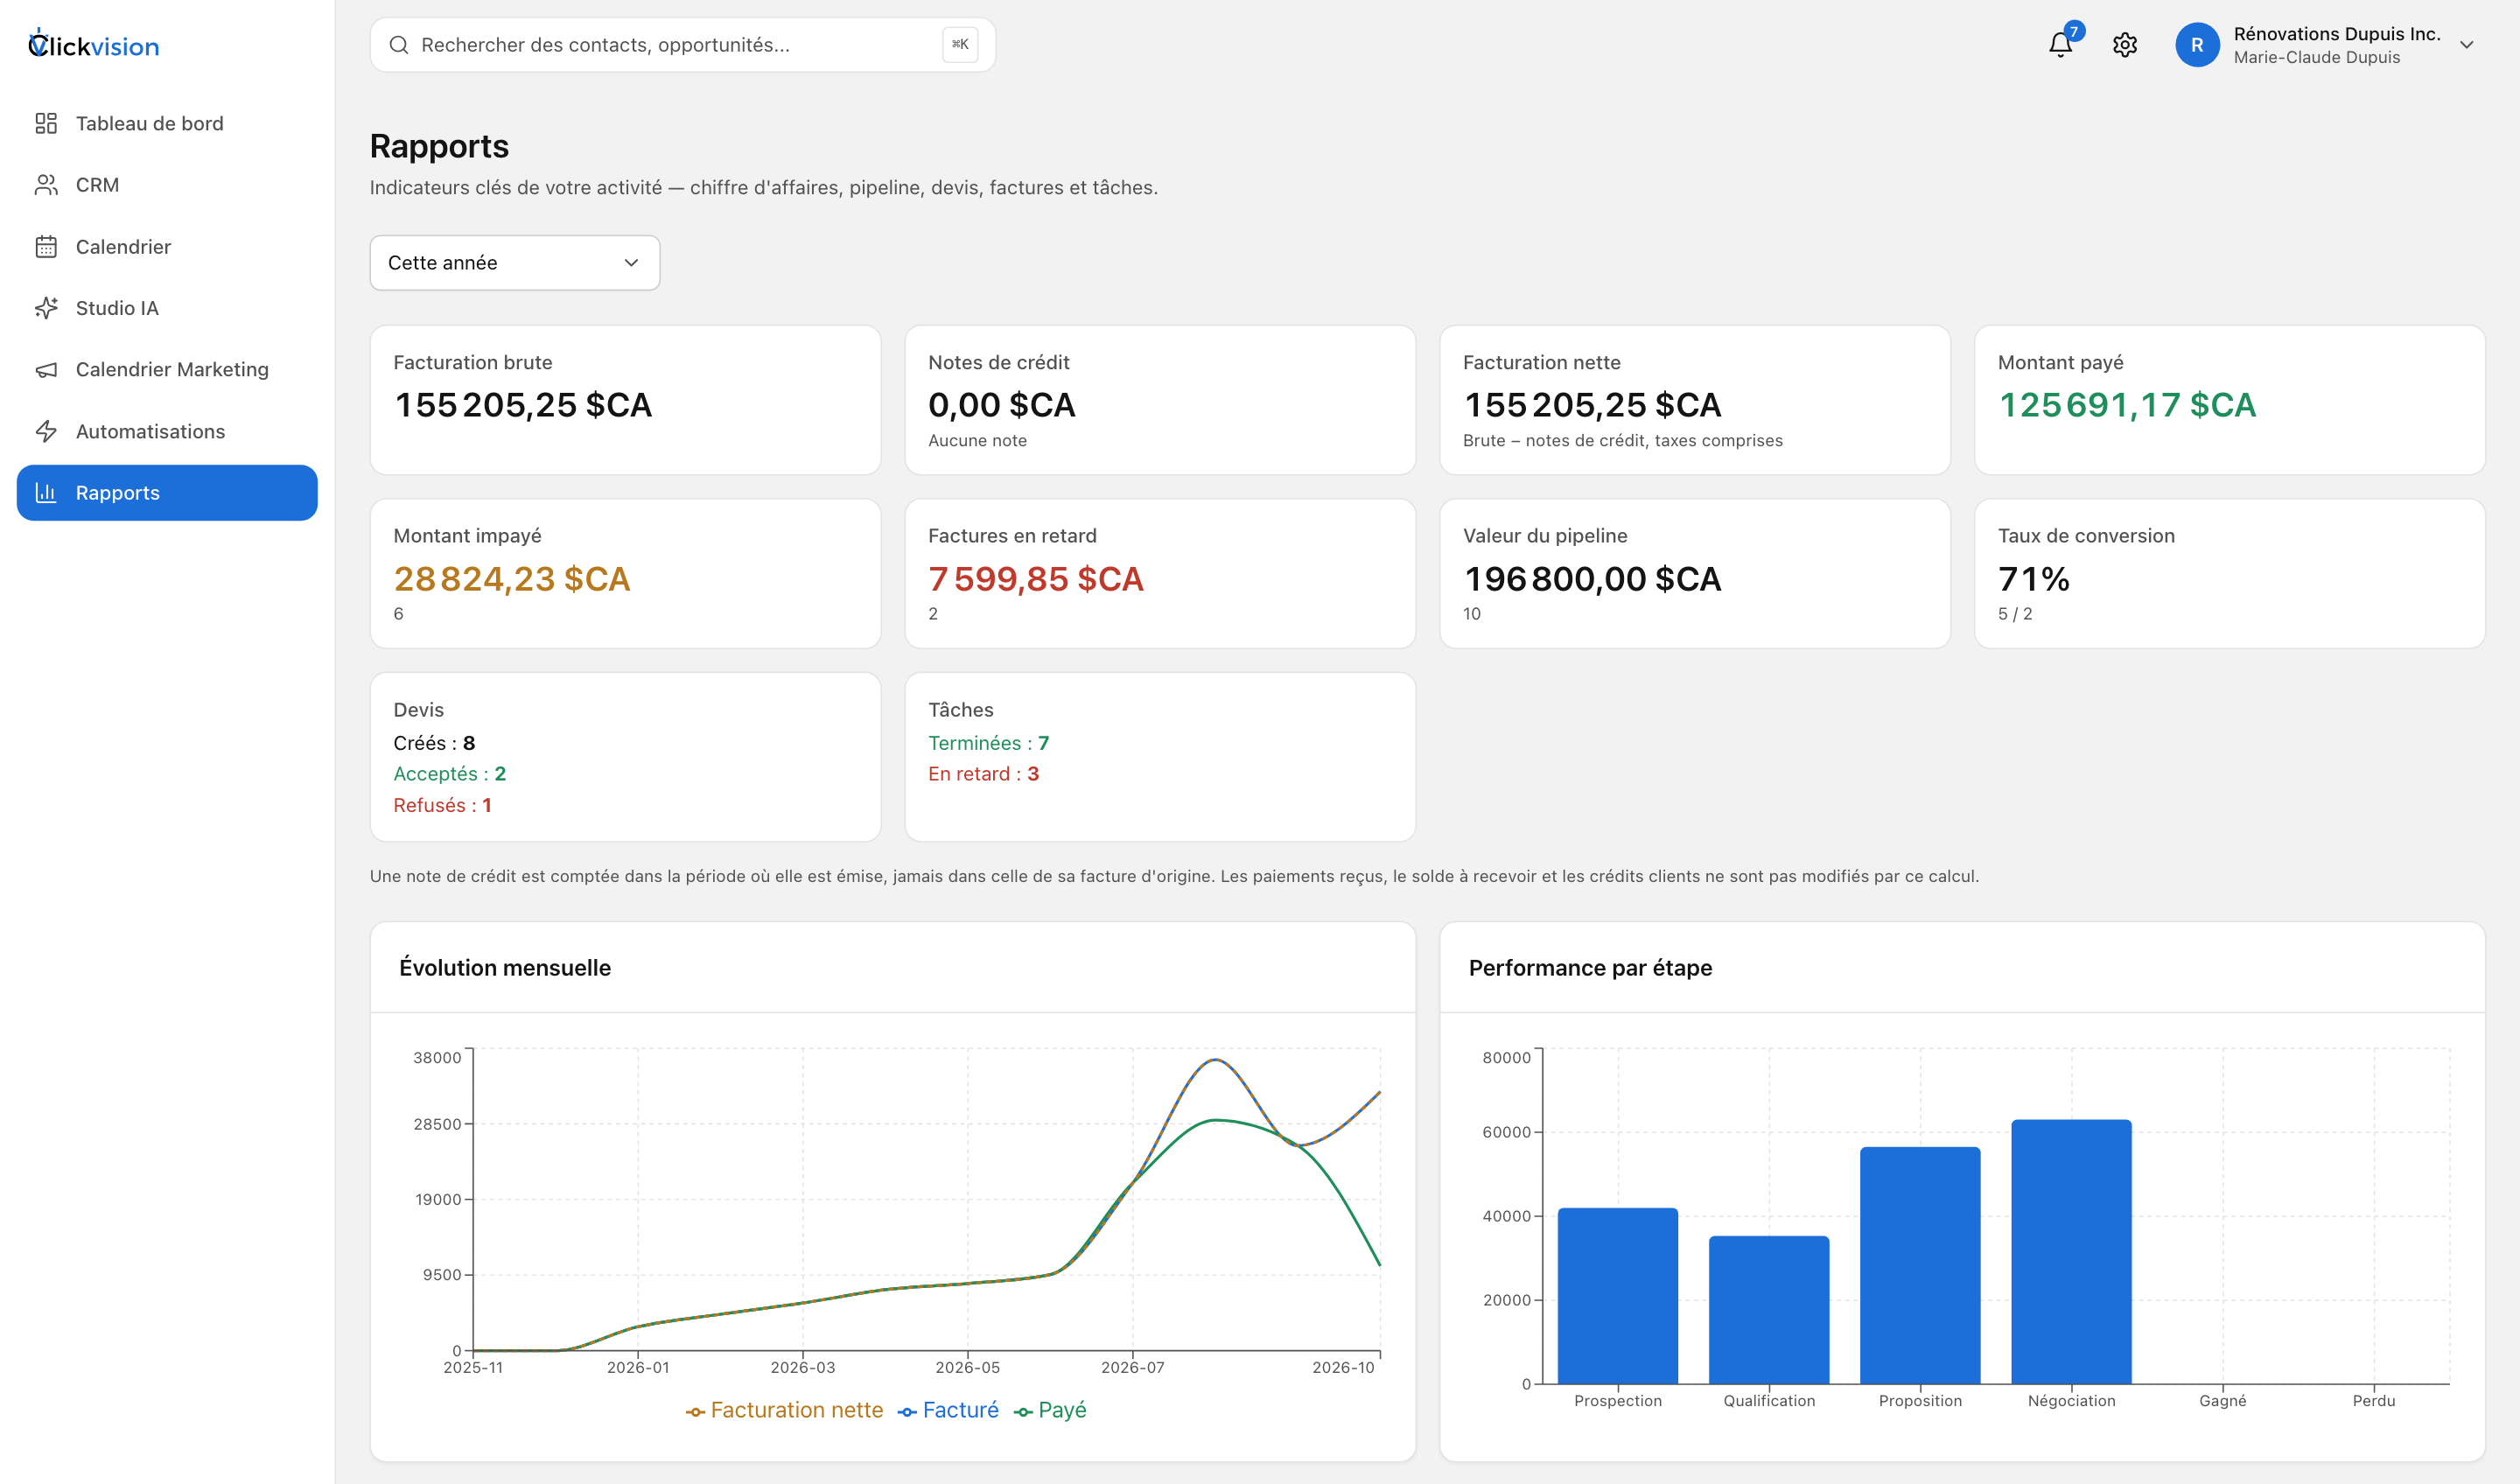Click Évolution mensuelle chart title
Screen dimensions: 2520x1484
coord(505,968)
